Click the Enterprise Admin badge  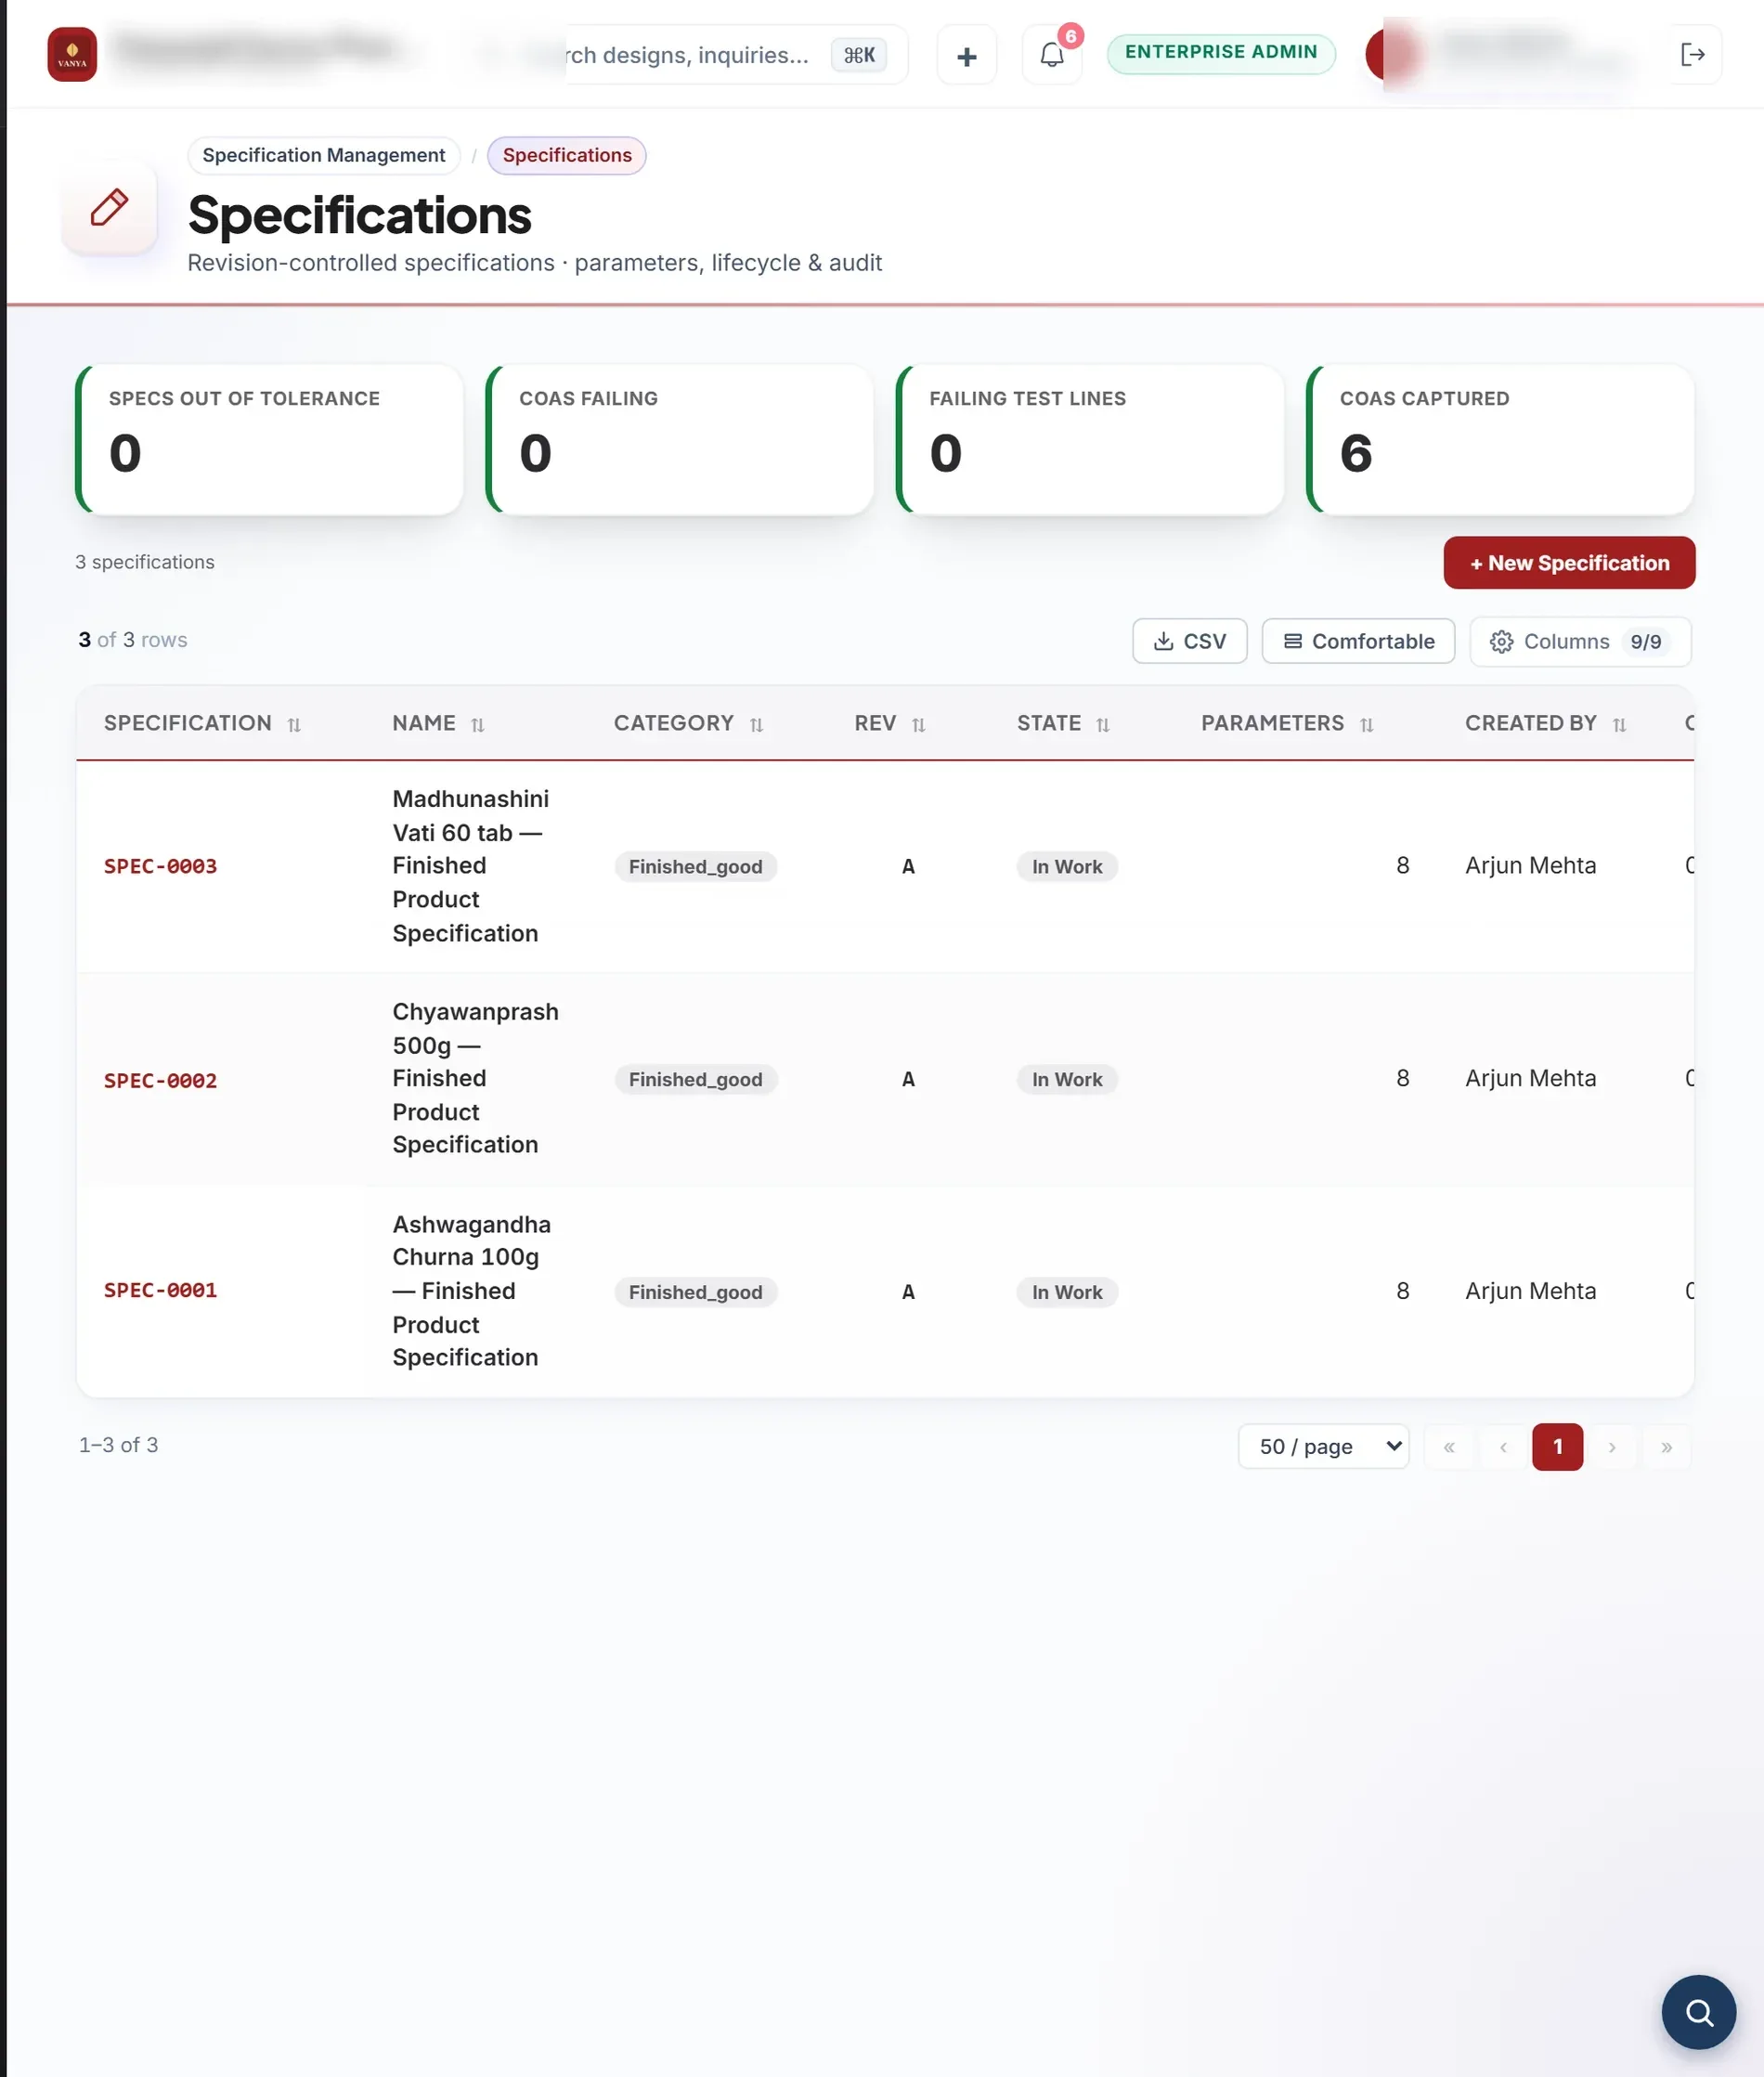pyautogui.click(x=1221, y=52)
